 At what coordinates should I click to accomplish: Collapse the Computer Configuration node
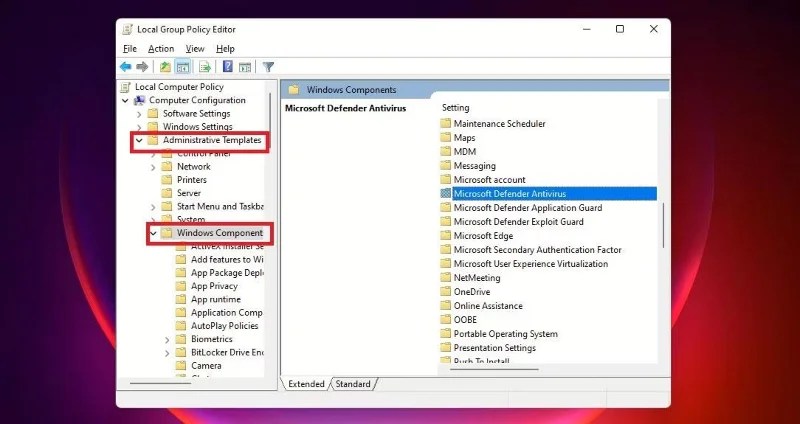125,101
